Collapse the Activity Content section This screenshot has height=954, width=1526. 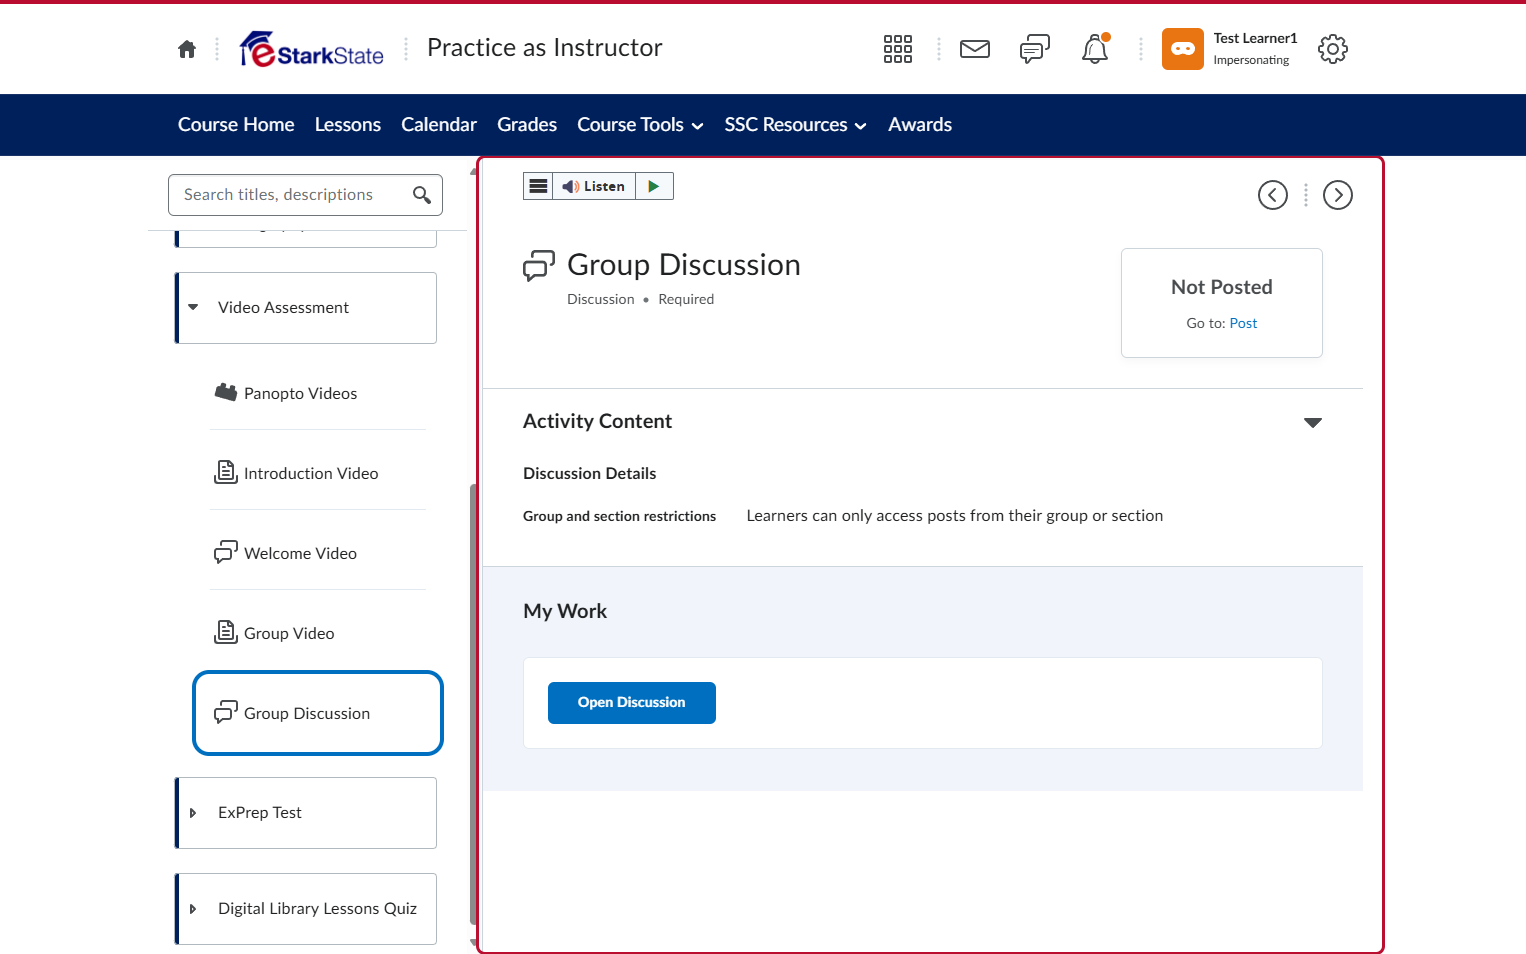(x=1313, y=423)
